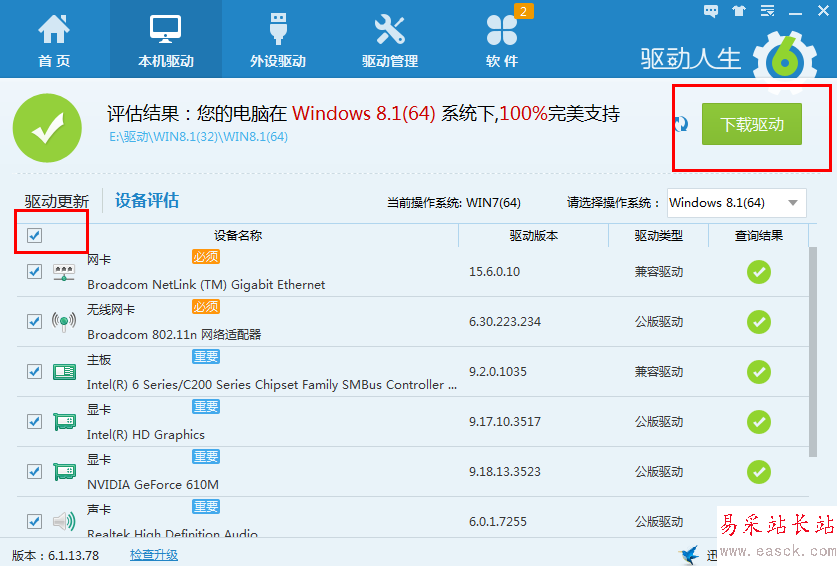837x566 pixels.
Task: Click the 声卡 speaker device icon
Action: (64, 521)
